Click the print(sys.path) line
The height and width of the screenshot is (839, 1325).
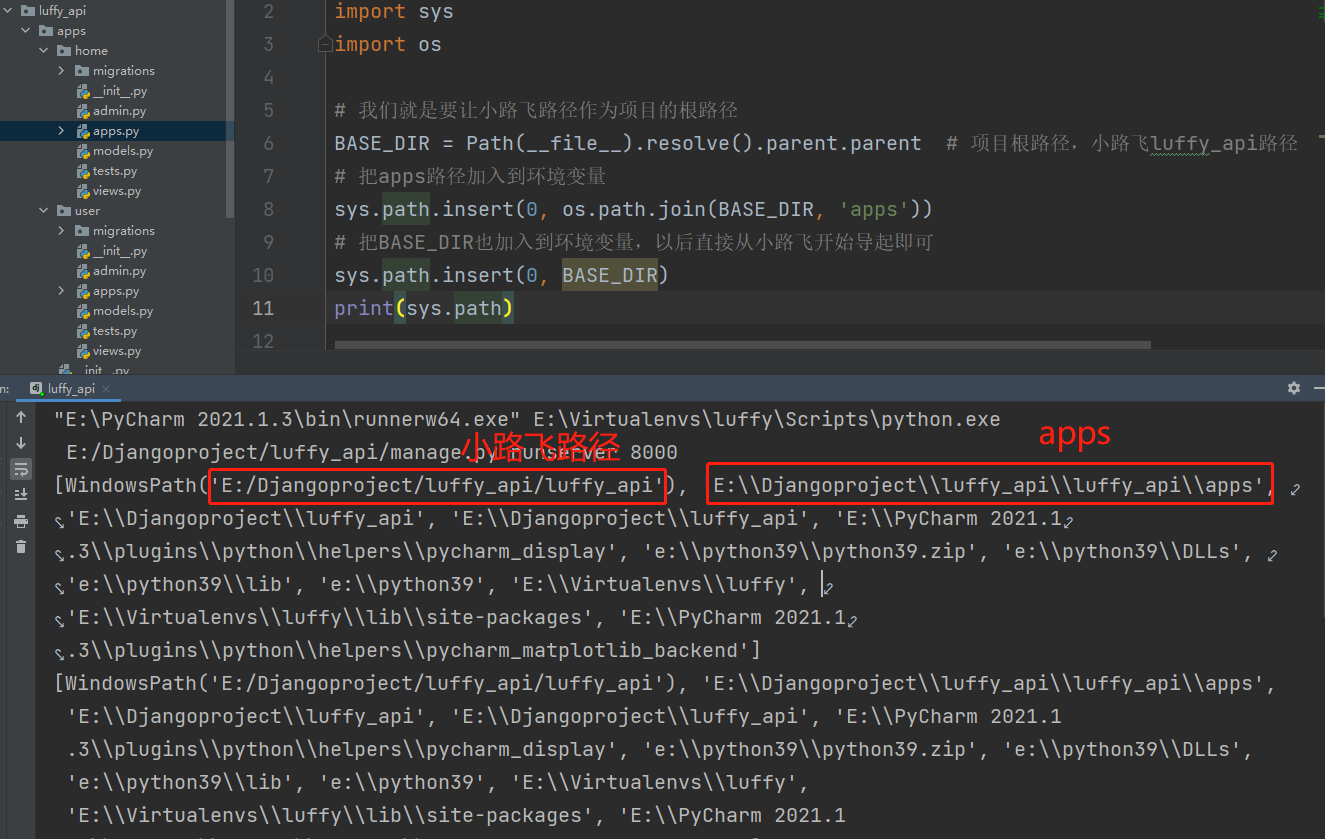click(424, 308)
